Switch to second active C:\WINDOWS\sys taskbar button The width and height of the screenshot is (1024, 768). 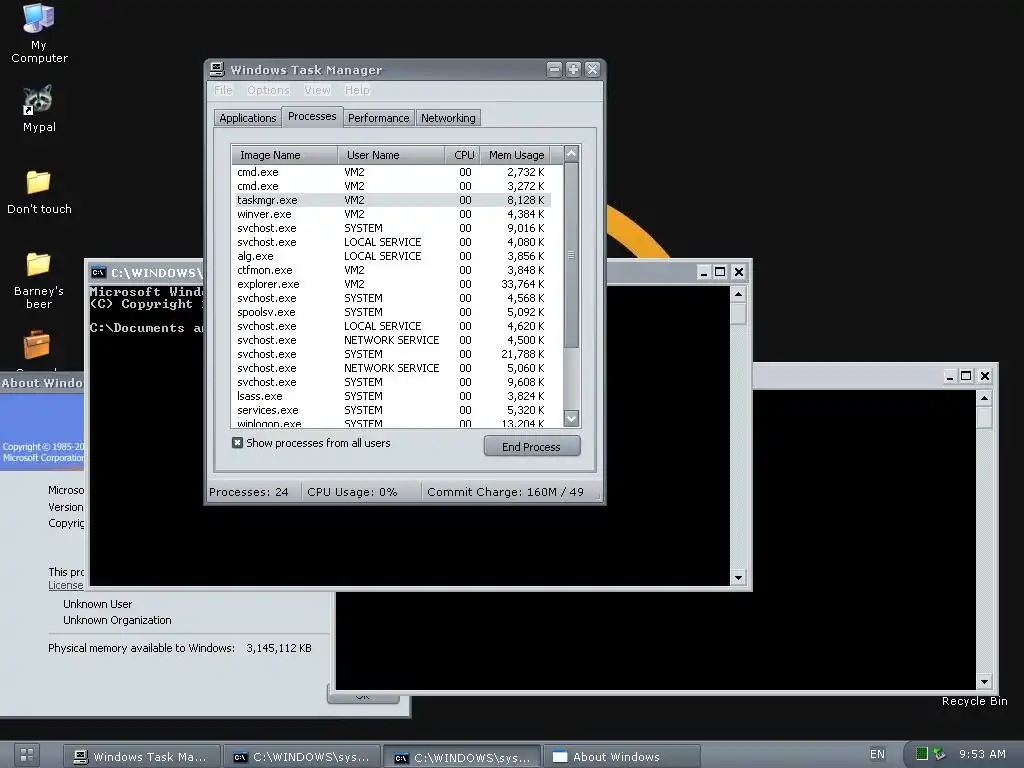[x=462, y=757]
